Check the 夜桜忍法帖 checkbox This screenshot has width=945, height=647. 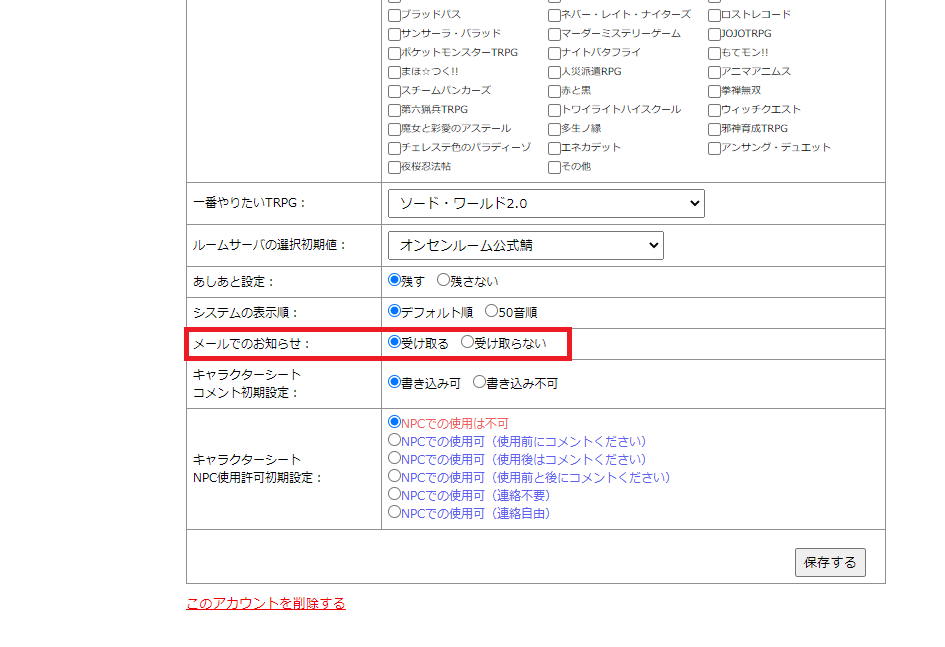[x=394, y=167]
